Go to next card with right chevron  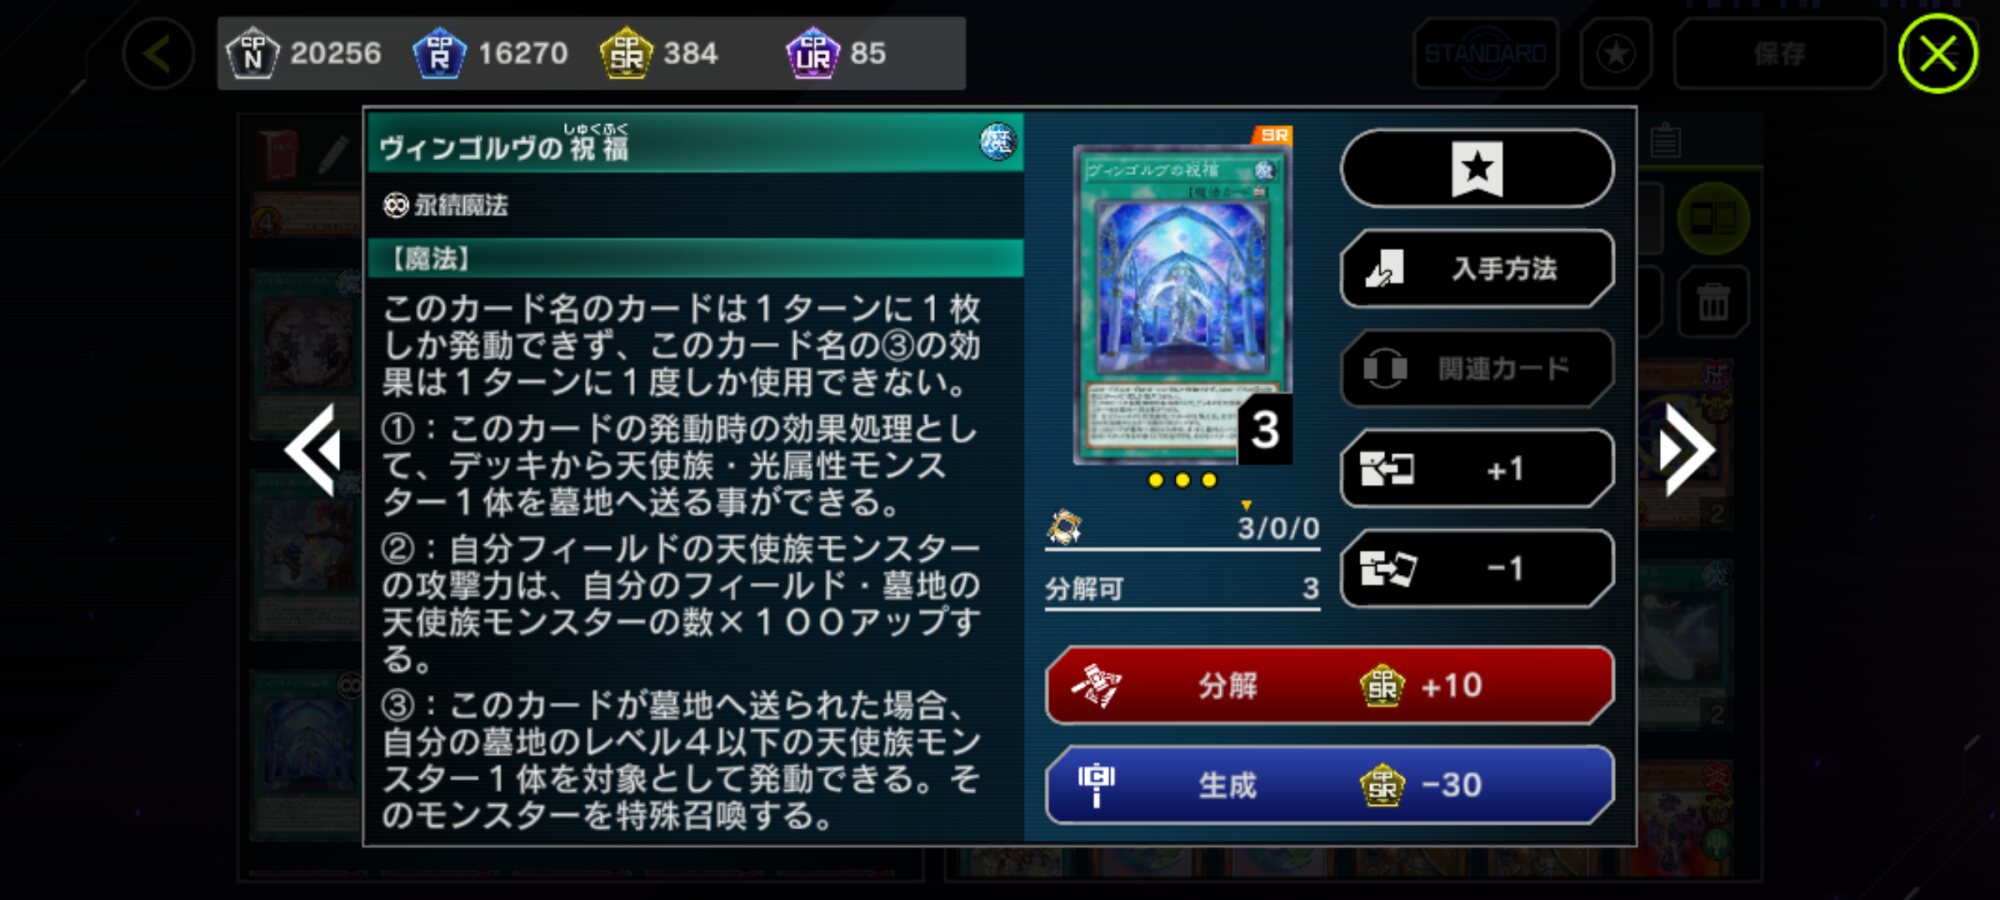coord(1687,451)
